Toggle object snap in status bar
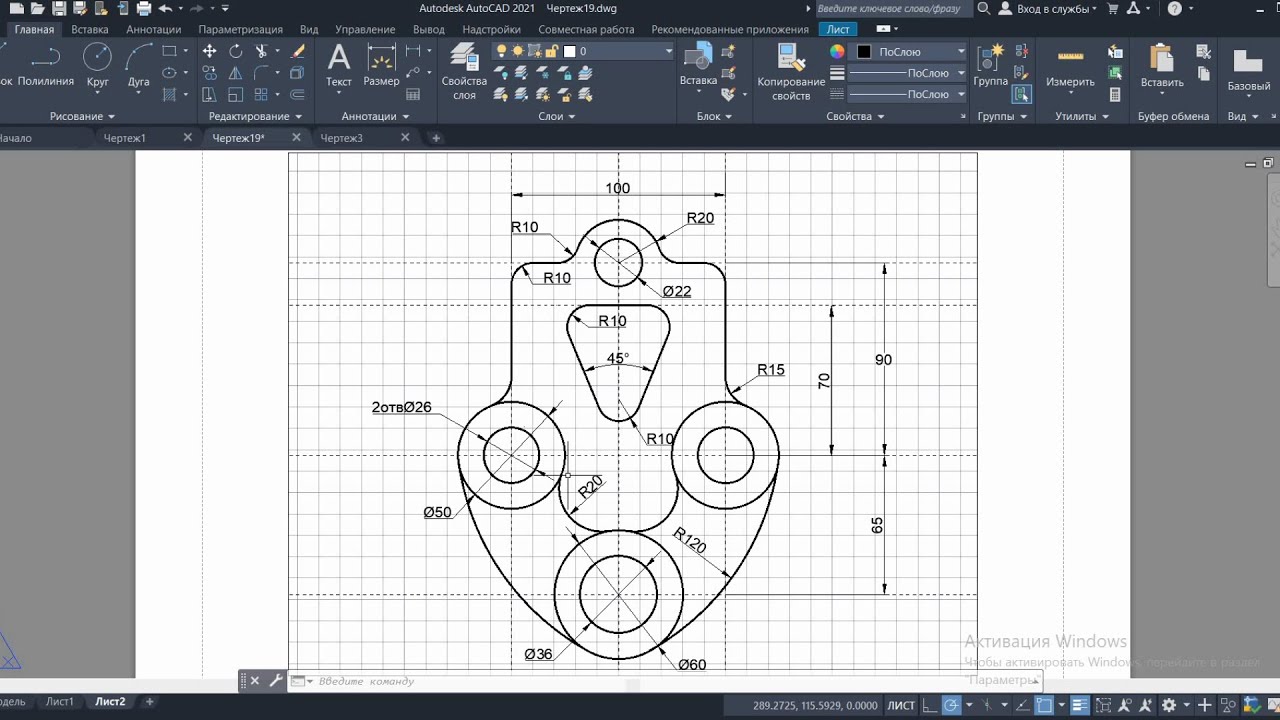This screenshot has width=1280, height=720. pos(1044,705)
